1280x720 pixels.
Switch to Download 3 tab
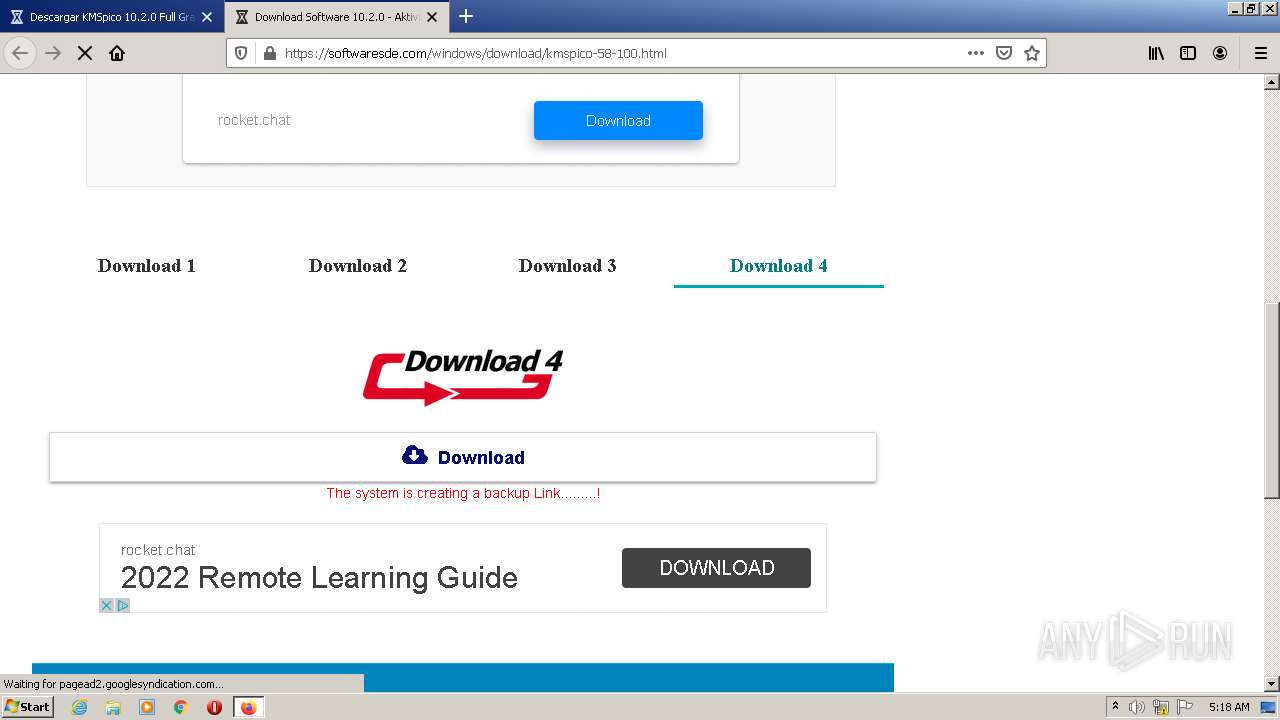tap(568, 265)
